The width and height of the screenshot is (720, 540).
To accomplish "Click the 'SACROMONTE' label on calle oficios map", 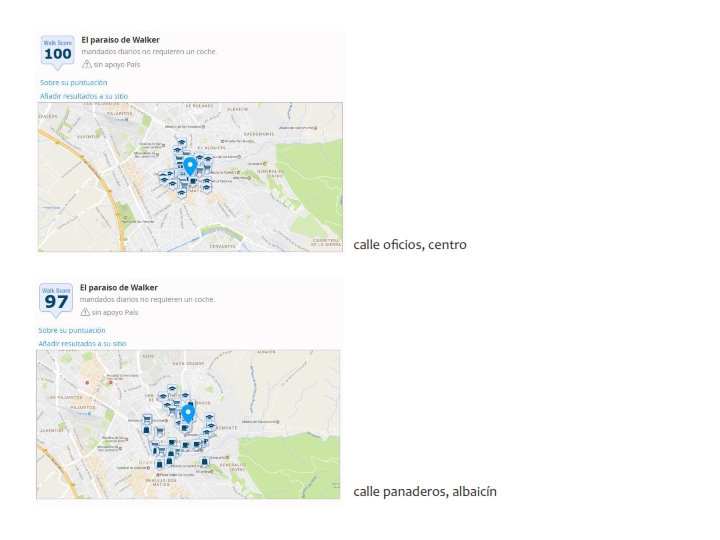I will click(x=259, y=134).
